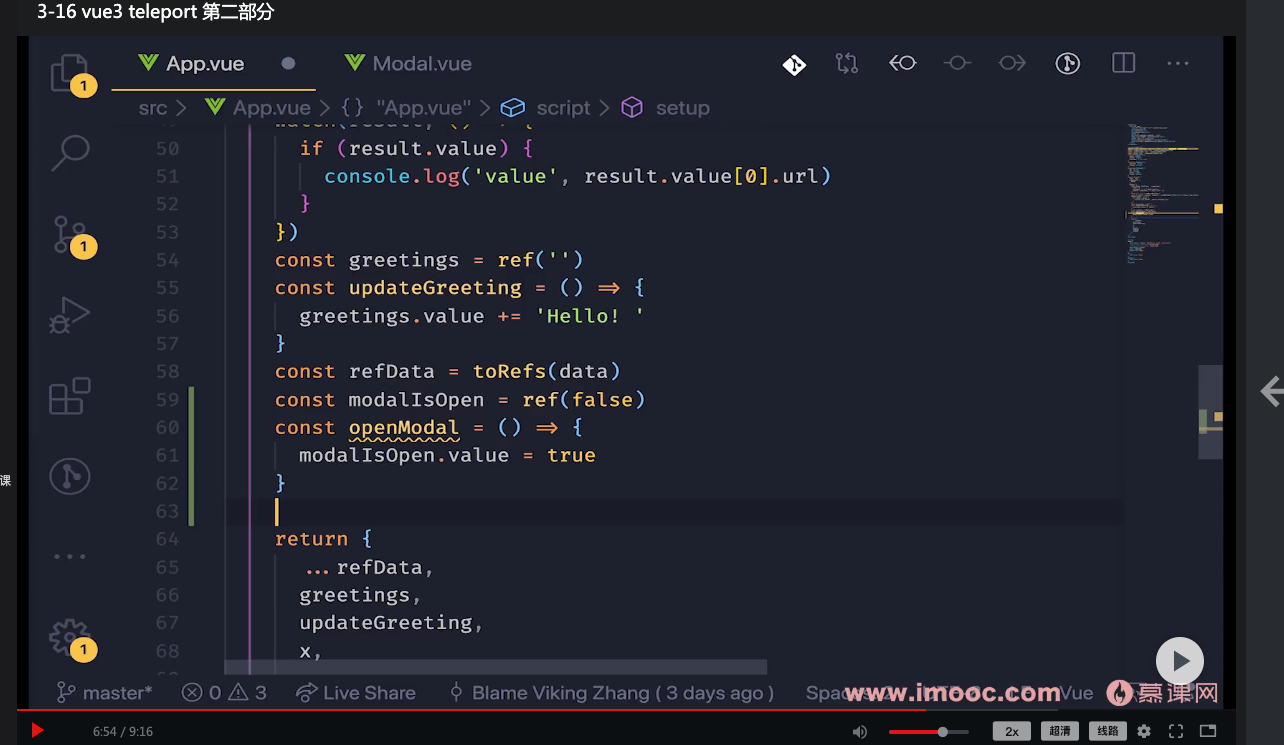Click the video title 3-16 vue3 teleport
1284x745 pixels.
point(156,13)
